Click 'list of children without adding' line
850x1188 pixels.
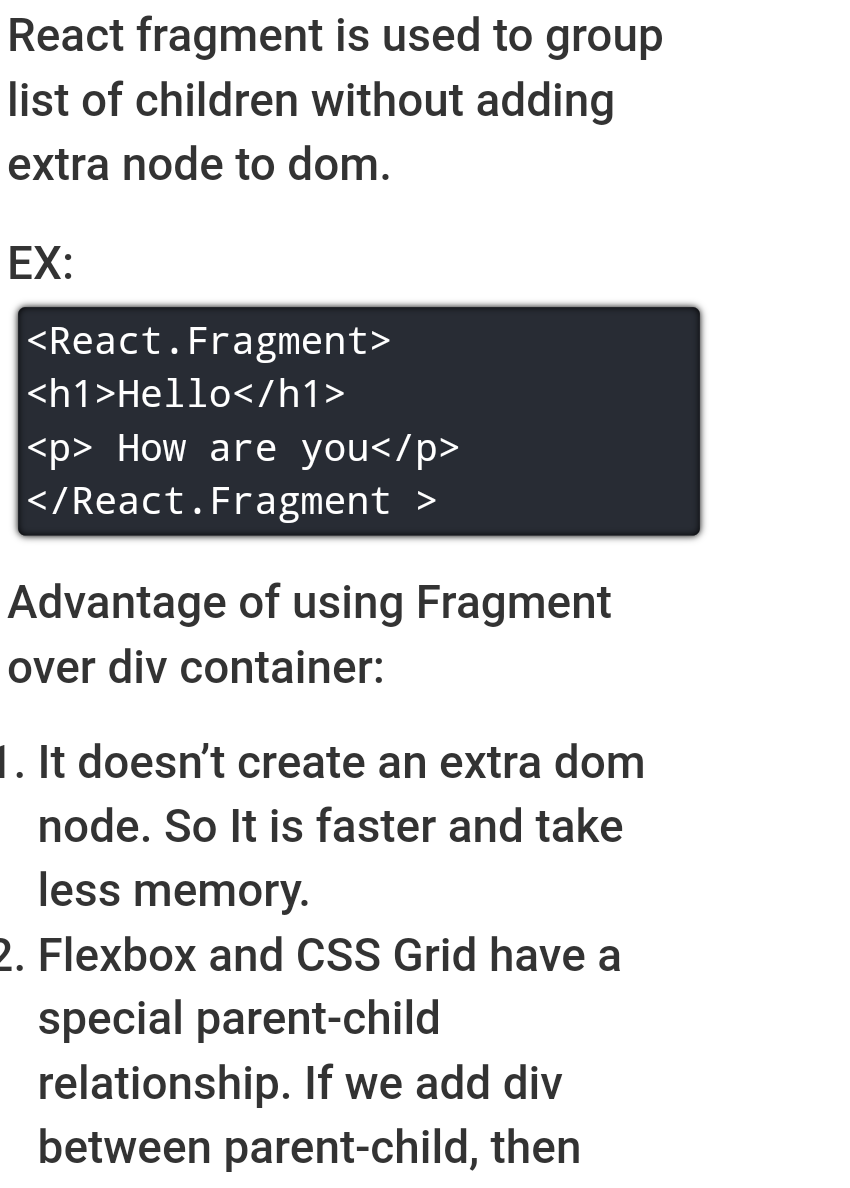[x=311, y=100]
